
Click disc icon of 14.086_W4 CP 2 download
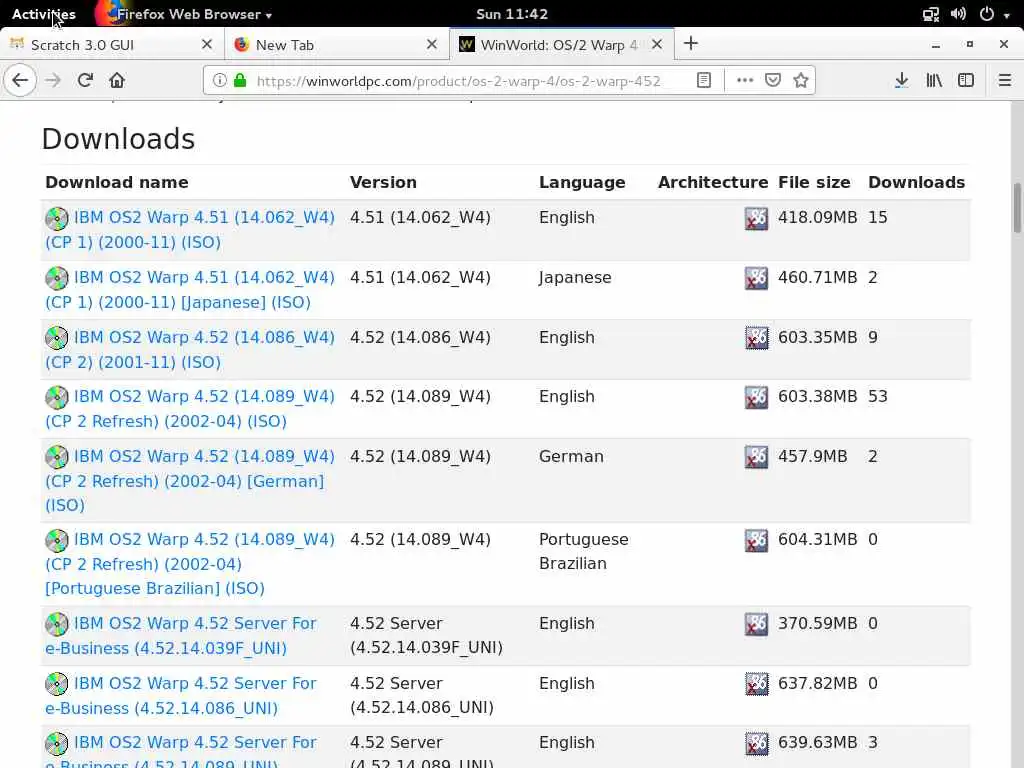click(57, 338)
